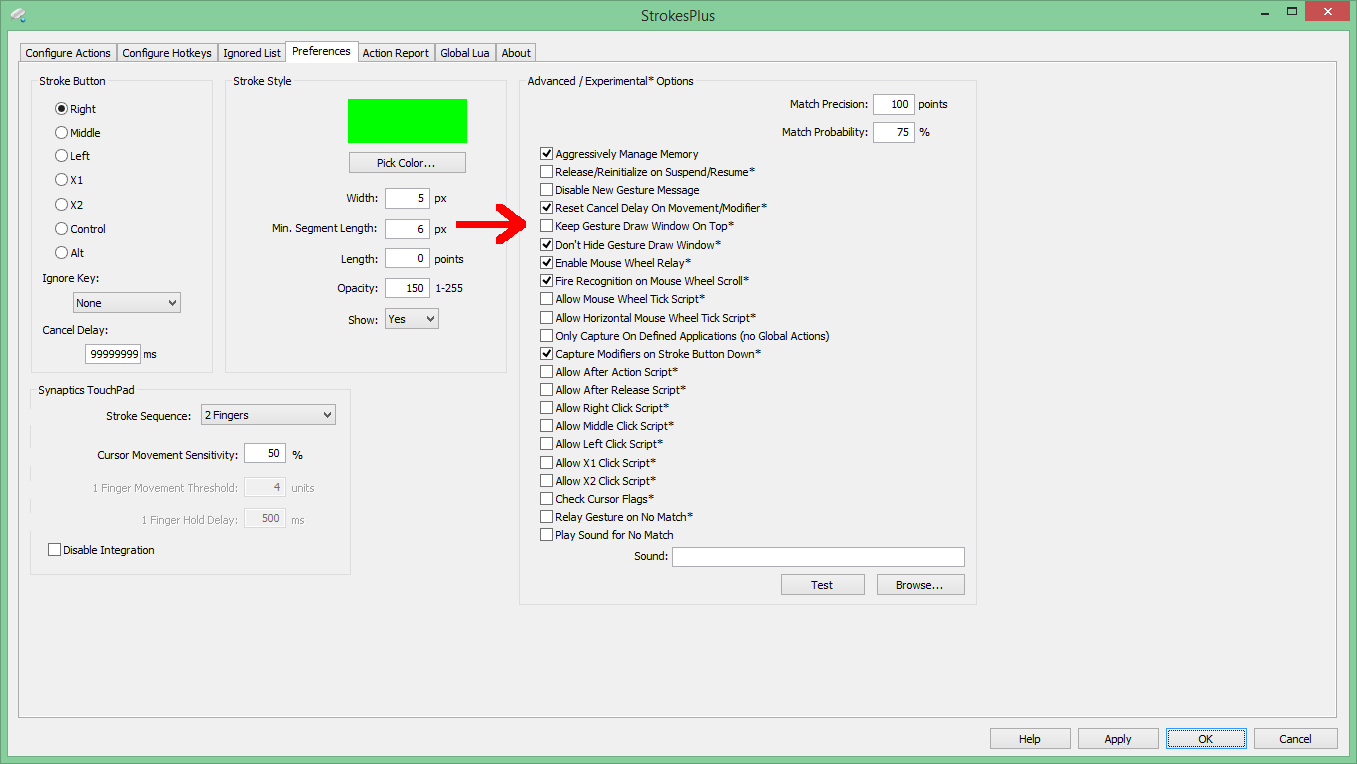Check Allow Right Click Script
Viewport: 1357px width, 764px height.
547,408
